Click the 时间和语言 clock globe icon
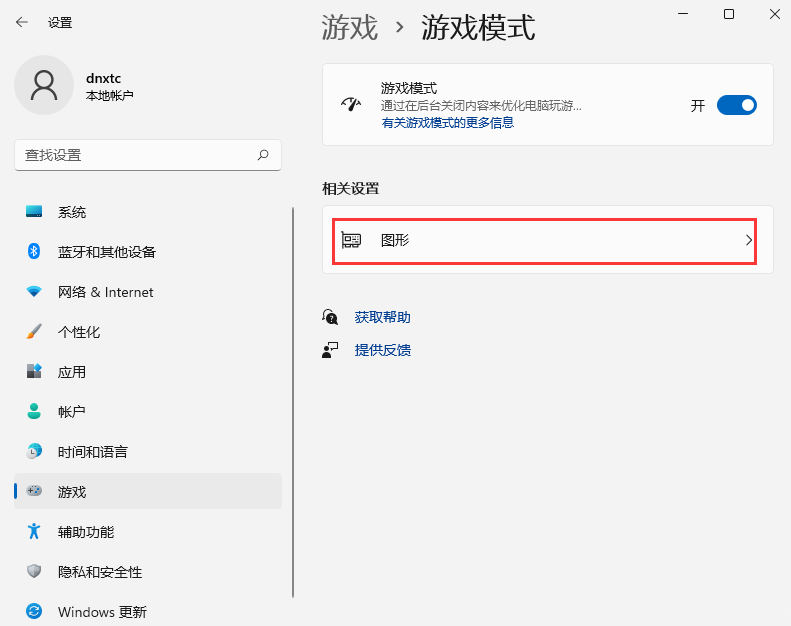This screenshot has height=626, width=791. [34, 451]
